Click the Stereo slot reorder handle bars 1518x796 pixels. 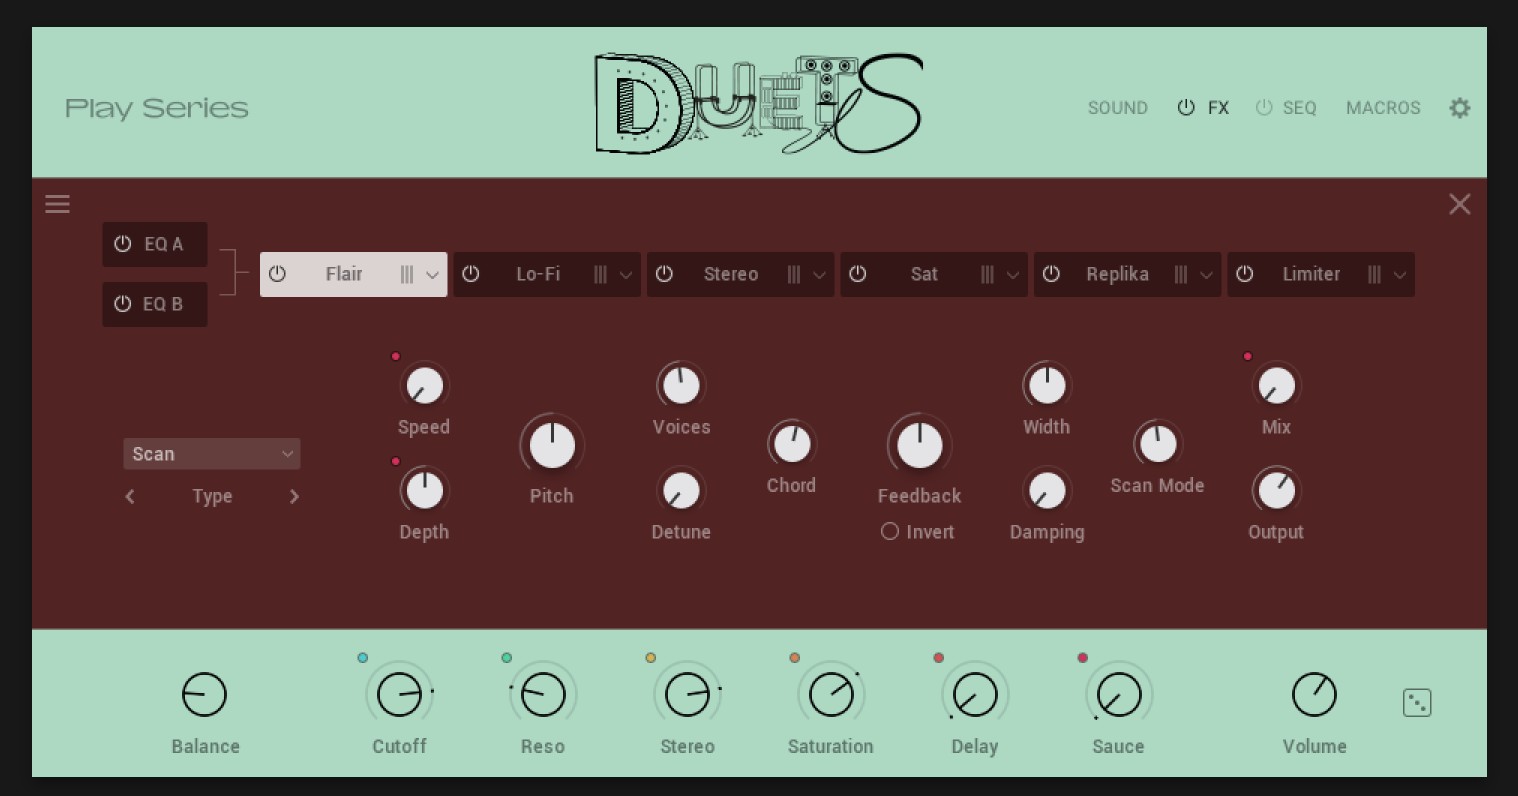(x=794, y=274)
